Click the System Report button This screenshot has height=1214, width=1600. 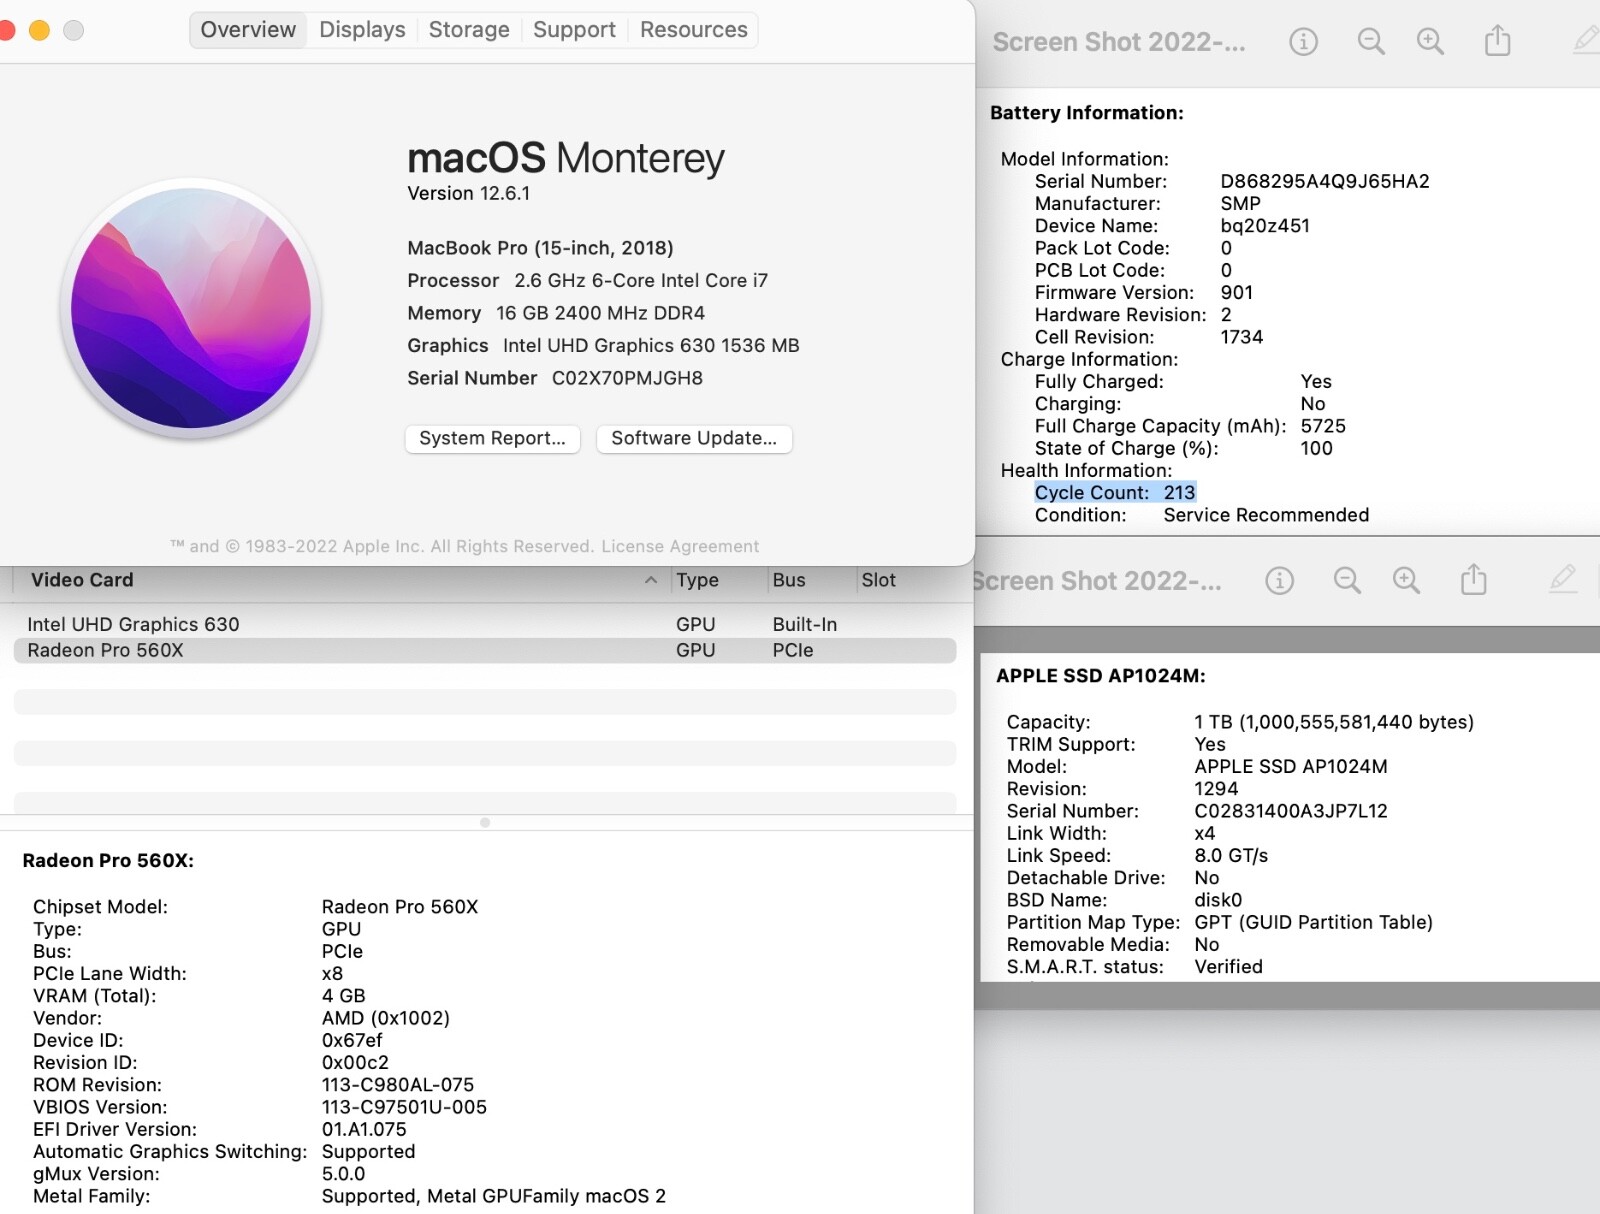pyautogui.click(x=492, y=438)
